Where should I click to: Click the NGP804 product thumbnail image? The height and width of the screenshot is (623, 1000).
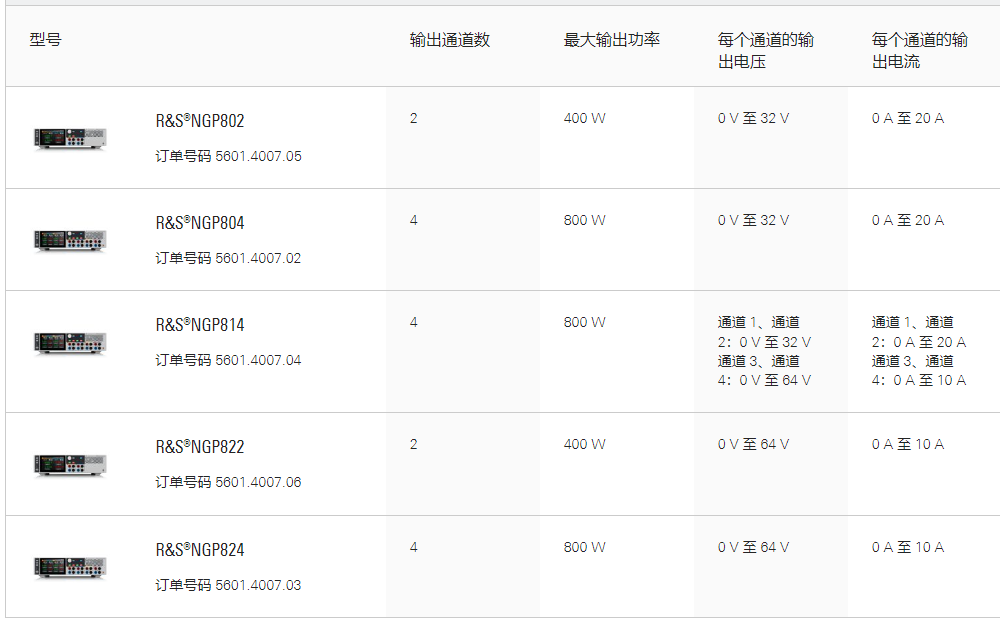[x=70, y=240]
